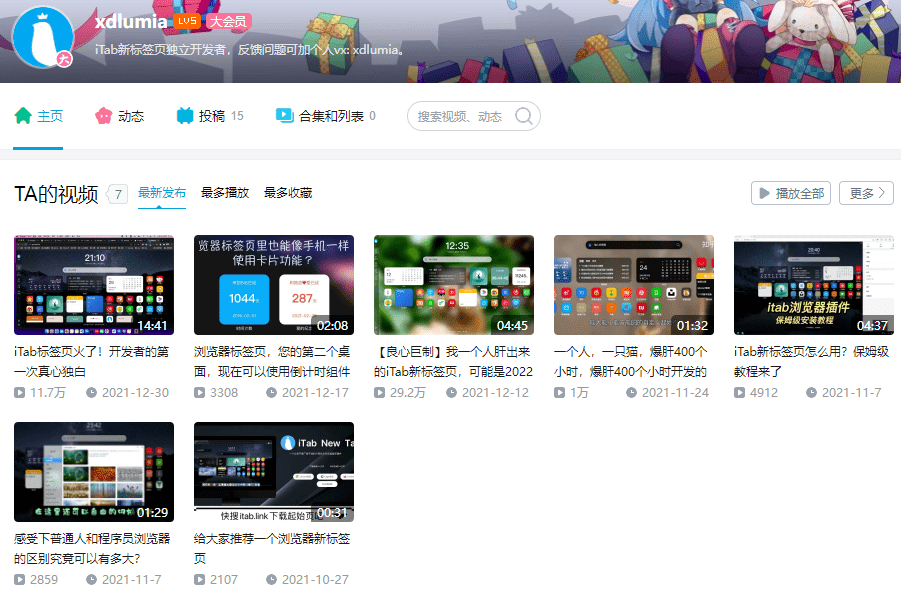Open the 12:35 iTab新标签页 video thumbnail
901x593 pixels.
(453, 284)
